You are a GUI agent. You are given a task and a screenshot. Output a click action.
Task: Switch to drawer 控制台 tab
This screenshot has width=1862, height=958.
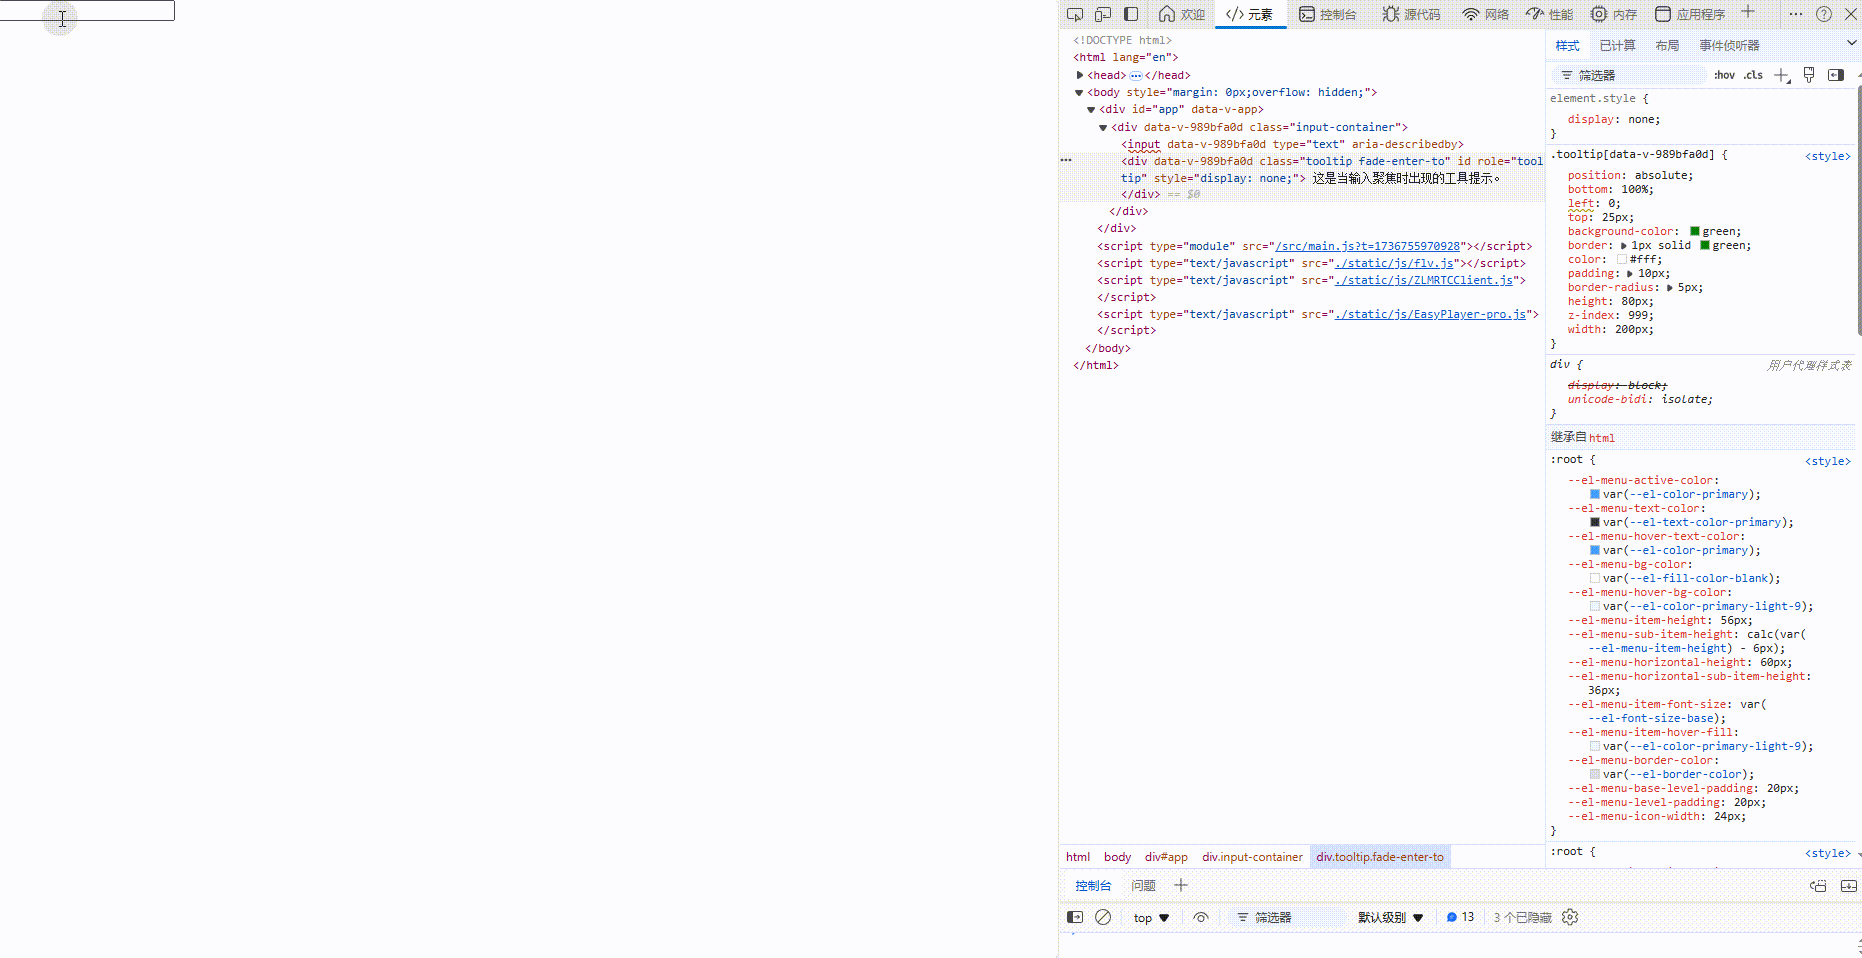tap(1093, 886)
